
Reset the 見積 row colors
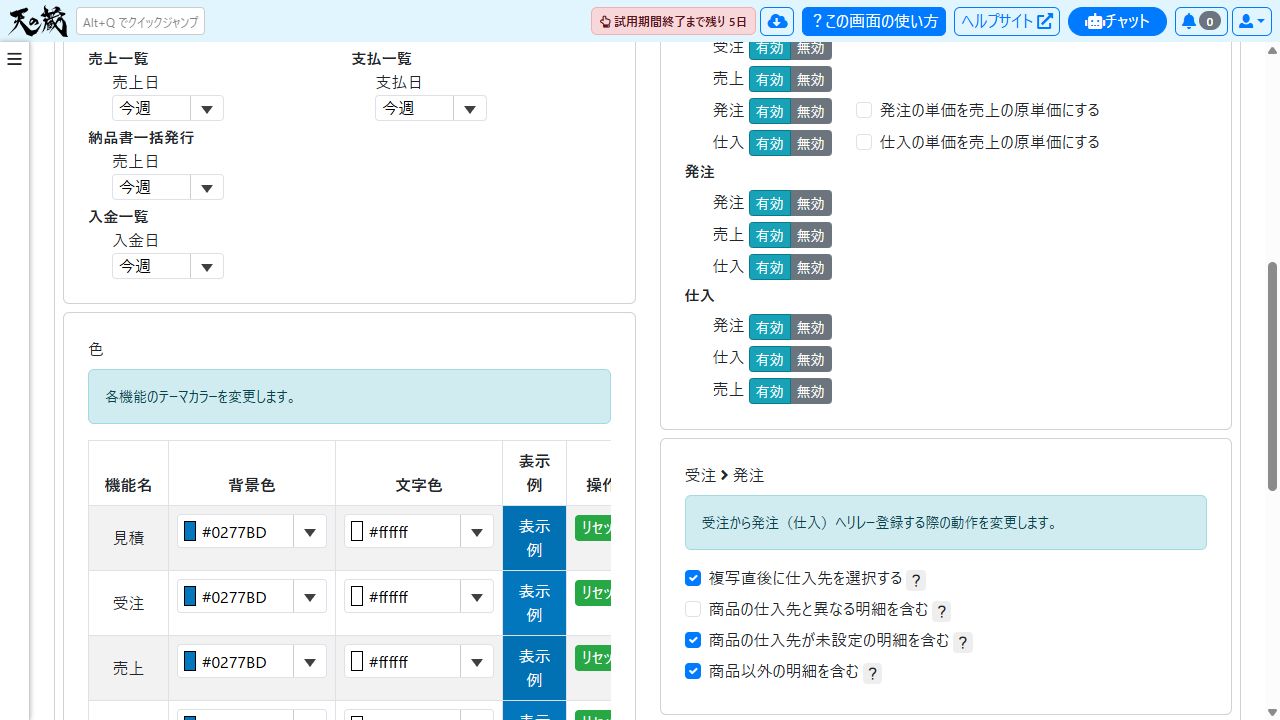click(593, 527)
